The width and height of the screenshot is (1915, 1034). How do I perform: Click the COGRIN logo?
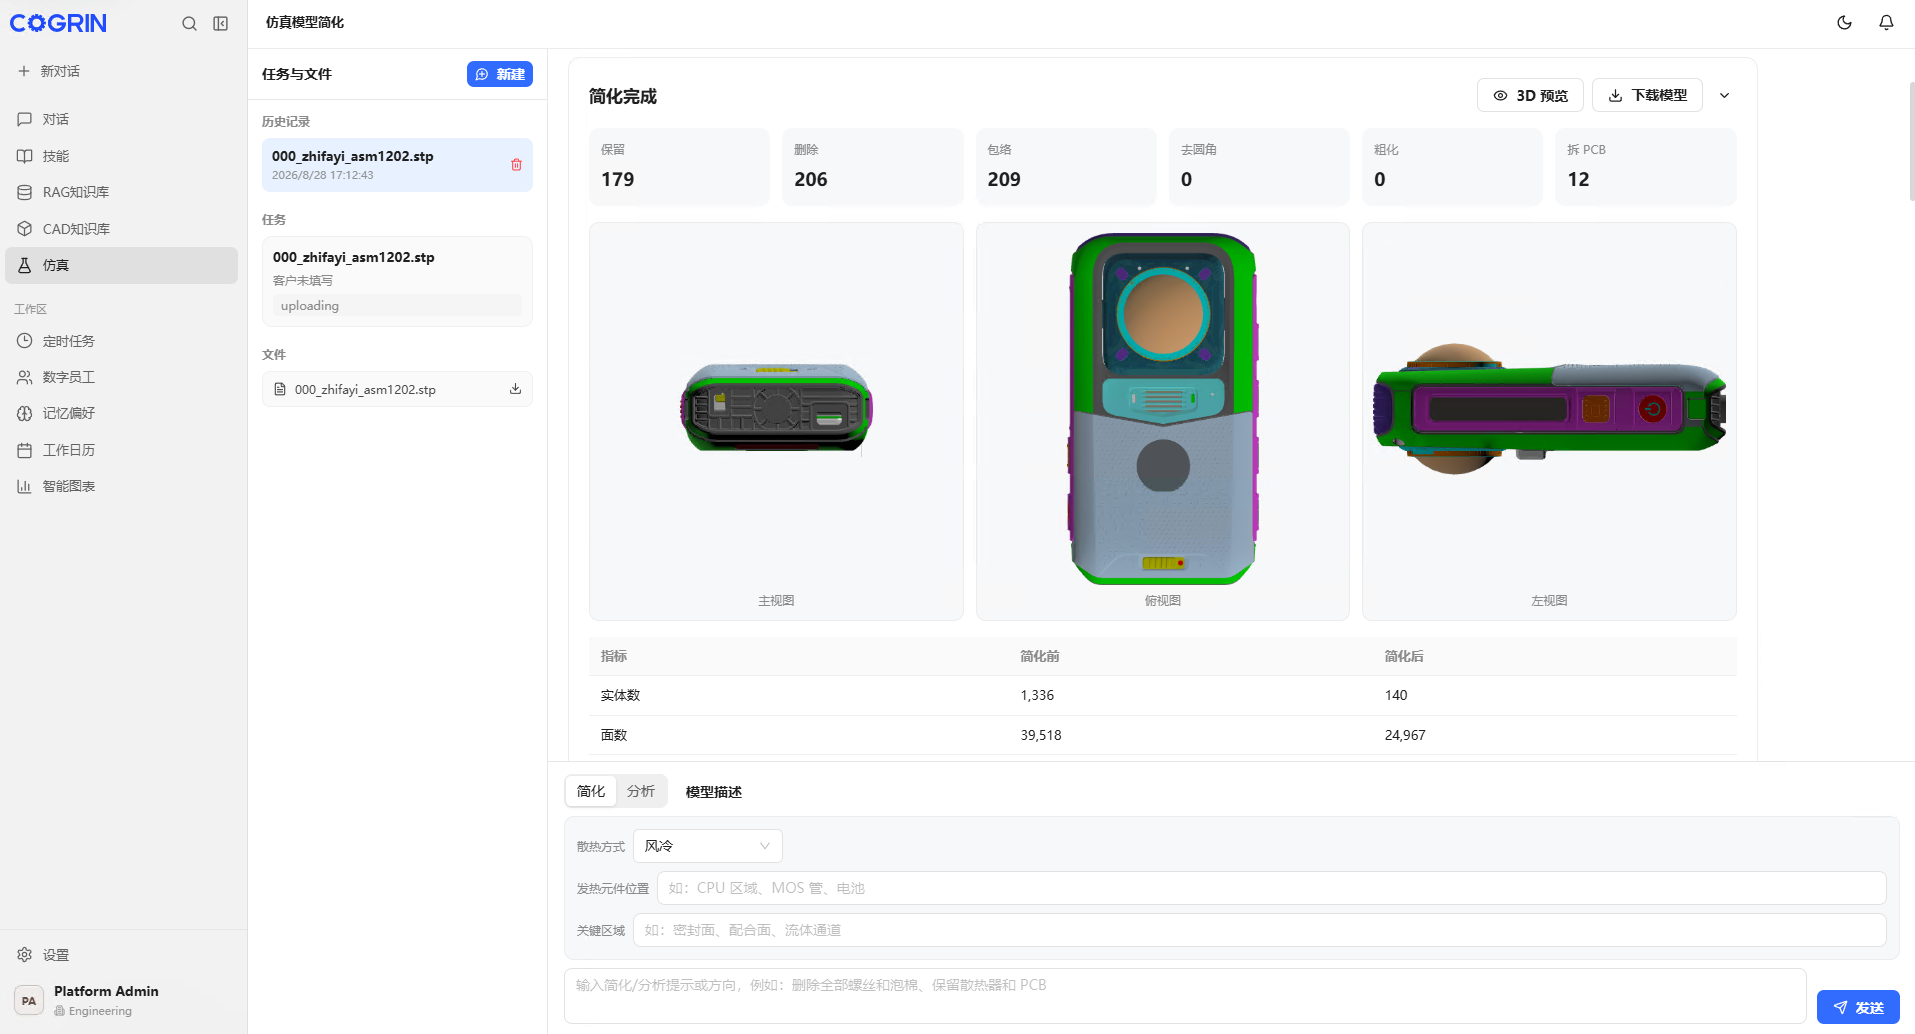click(58, 23)
